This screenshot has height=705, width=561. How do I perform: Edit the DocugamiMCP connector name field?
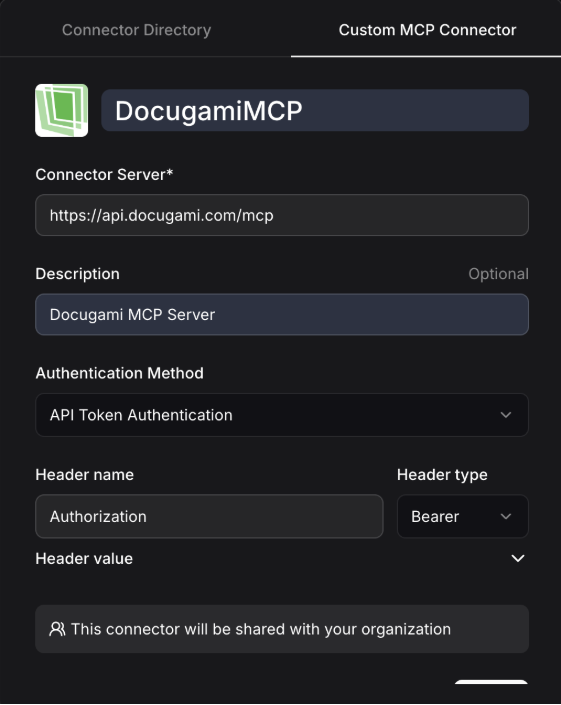coord(315,110)
